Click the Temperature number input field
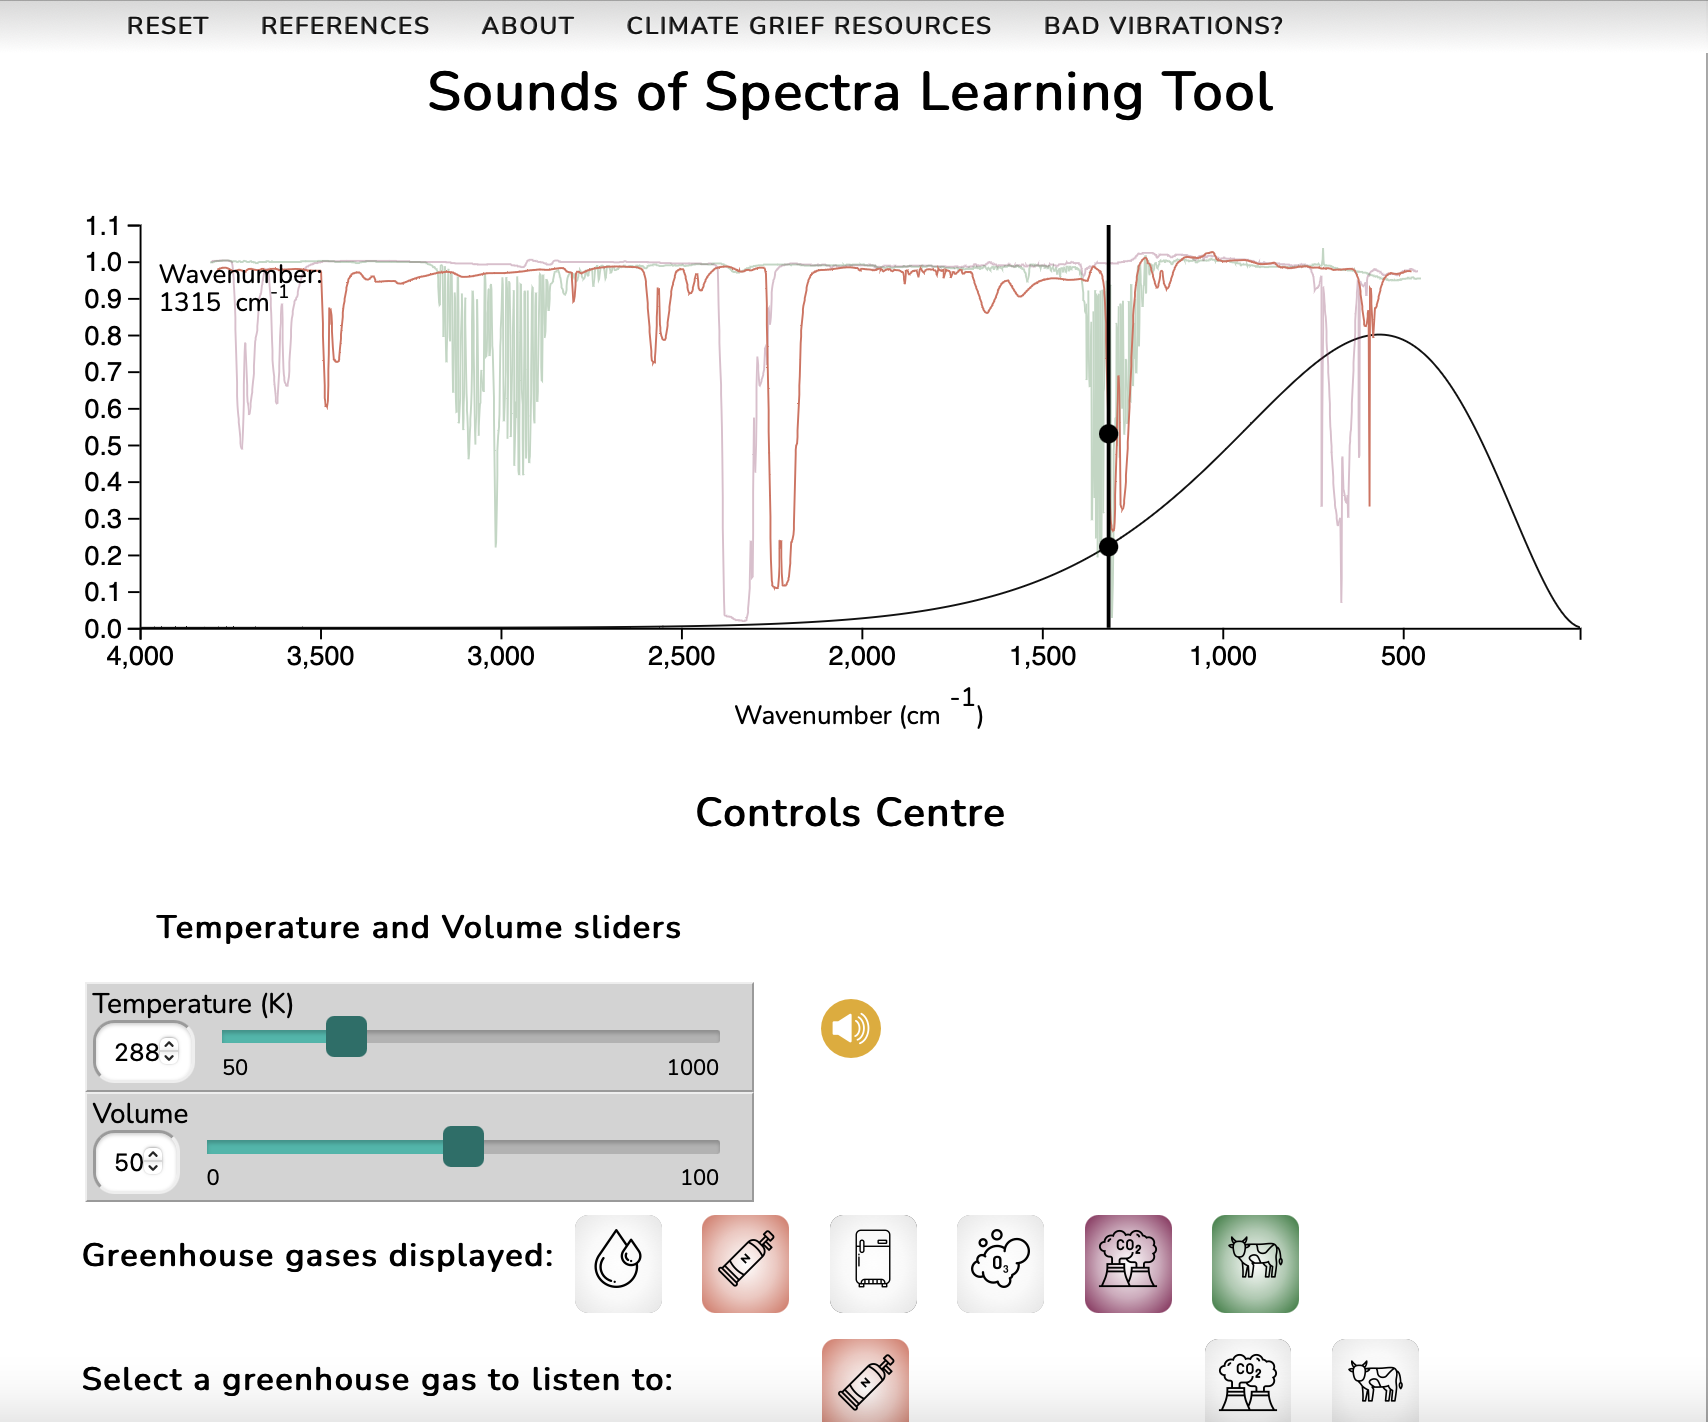The image size is (1708, 1422). coord(136,1052)
